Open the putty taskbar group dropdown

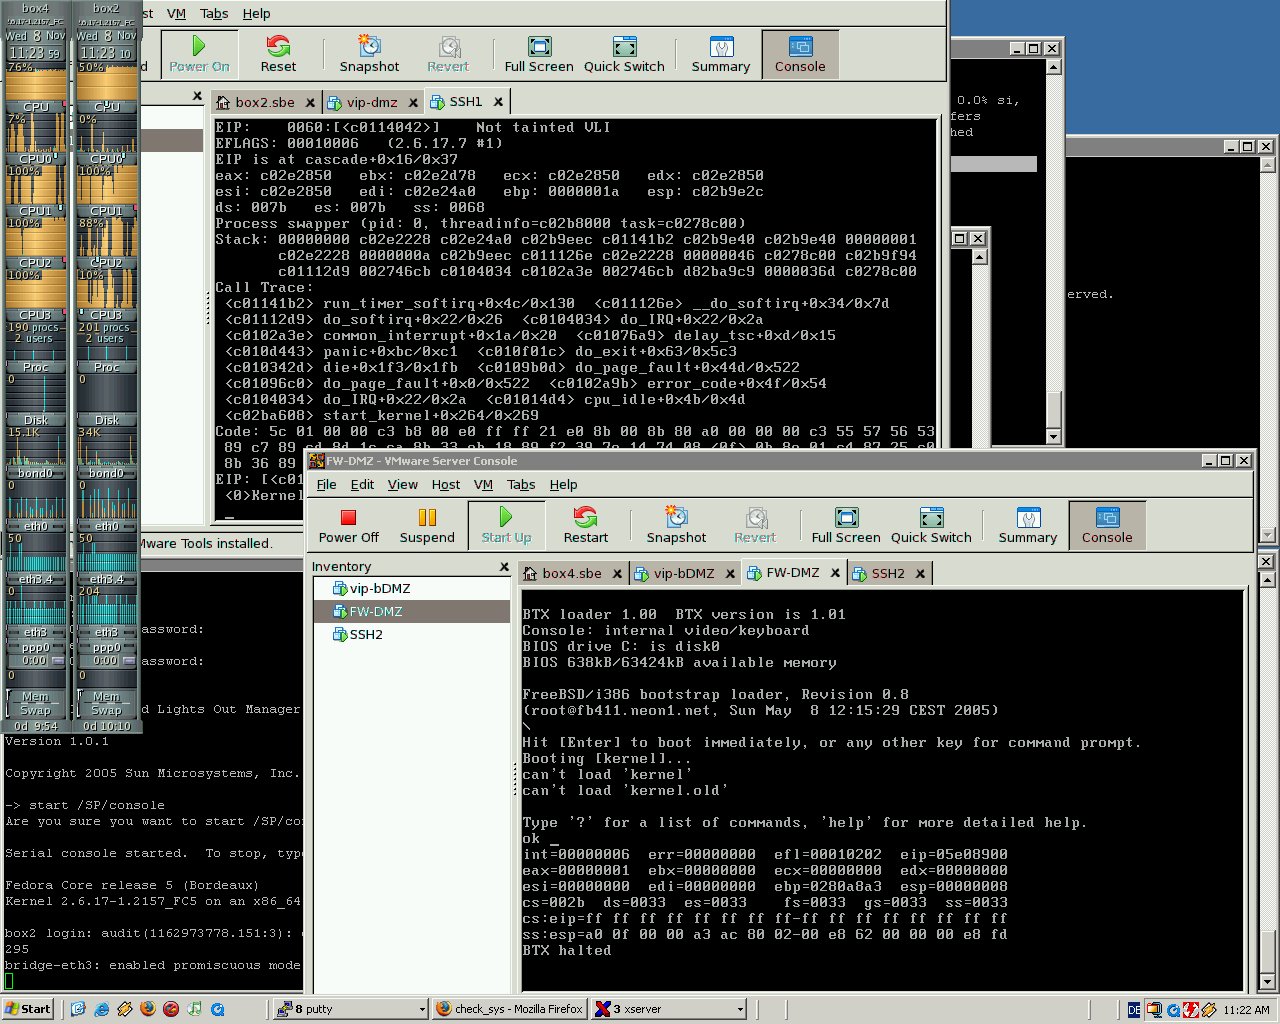pyautogui.click(x=422, y=1009)
